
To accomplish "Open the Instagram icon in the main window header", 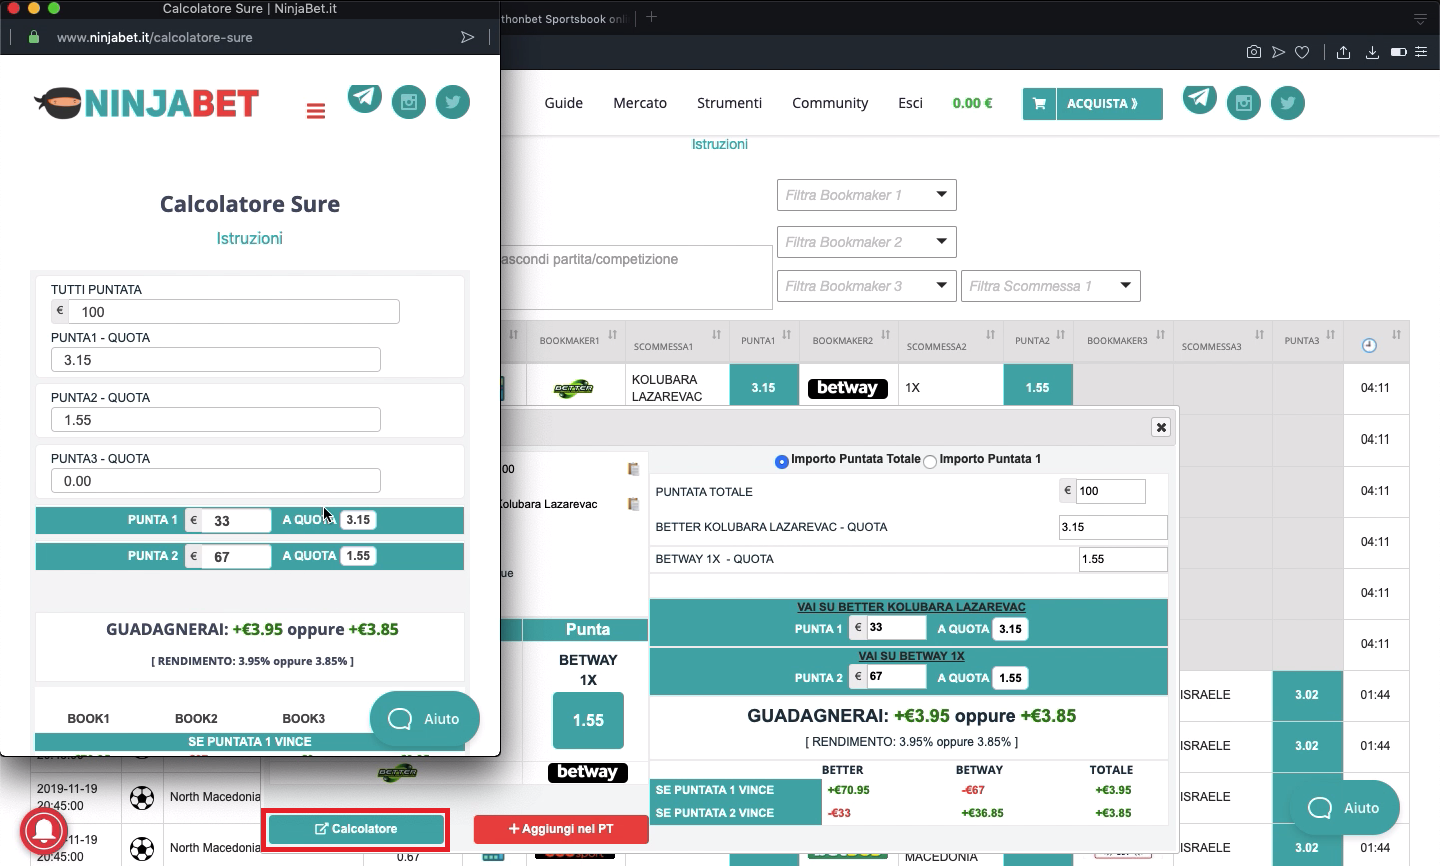I will (1244, 103).
